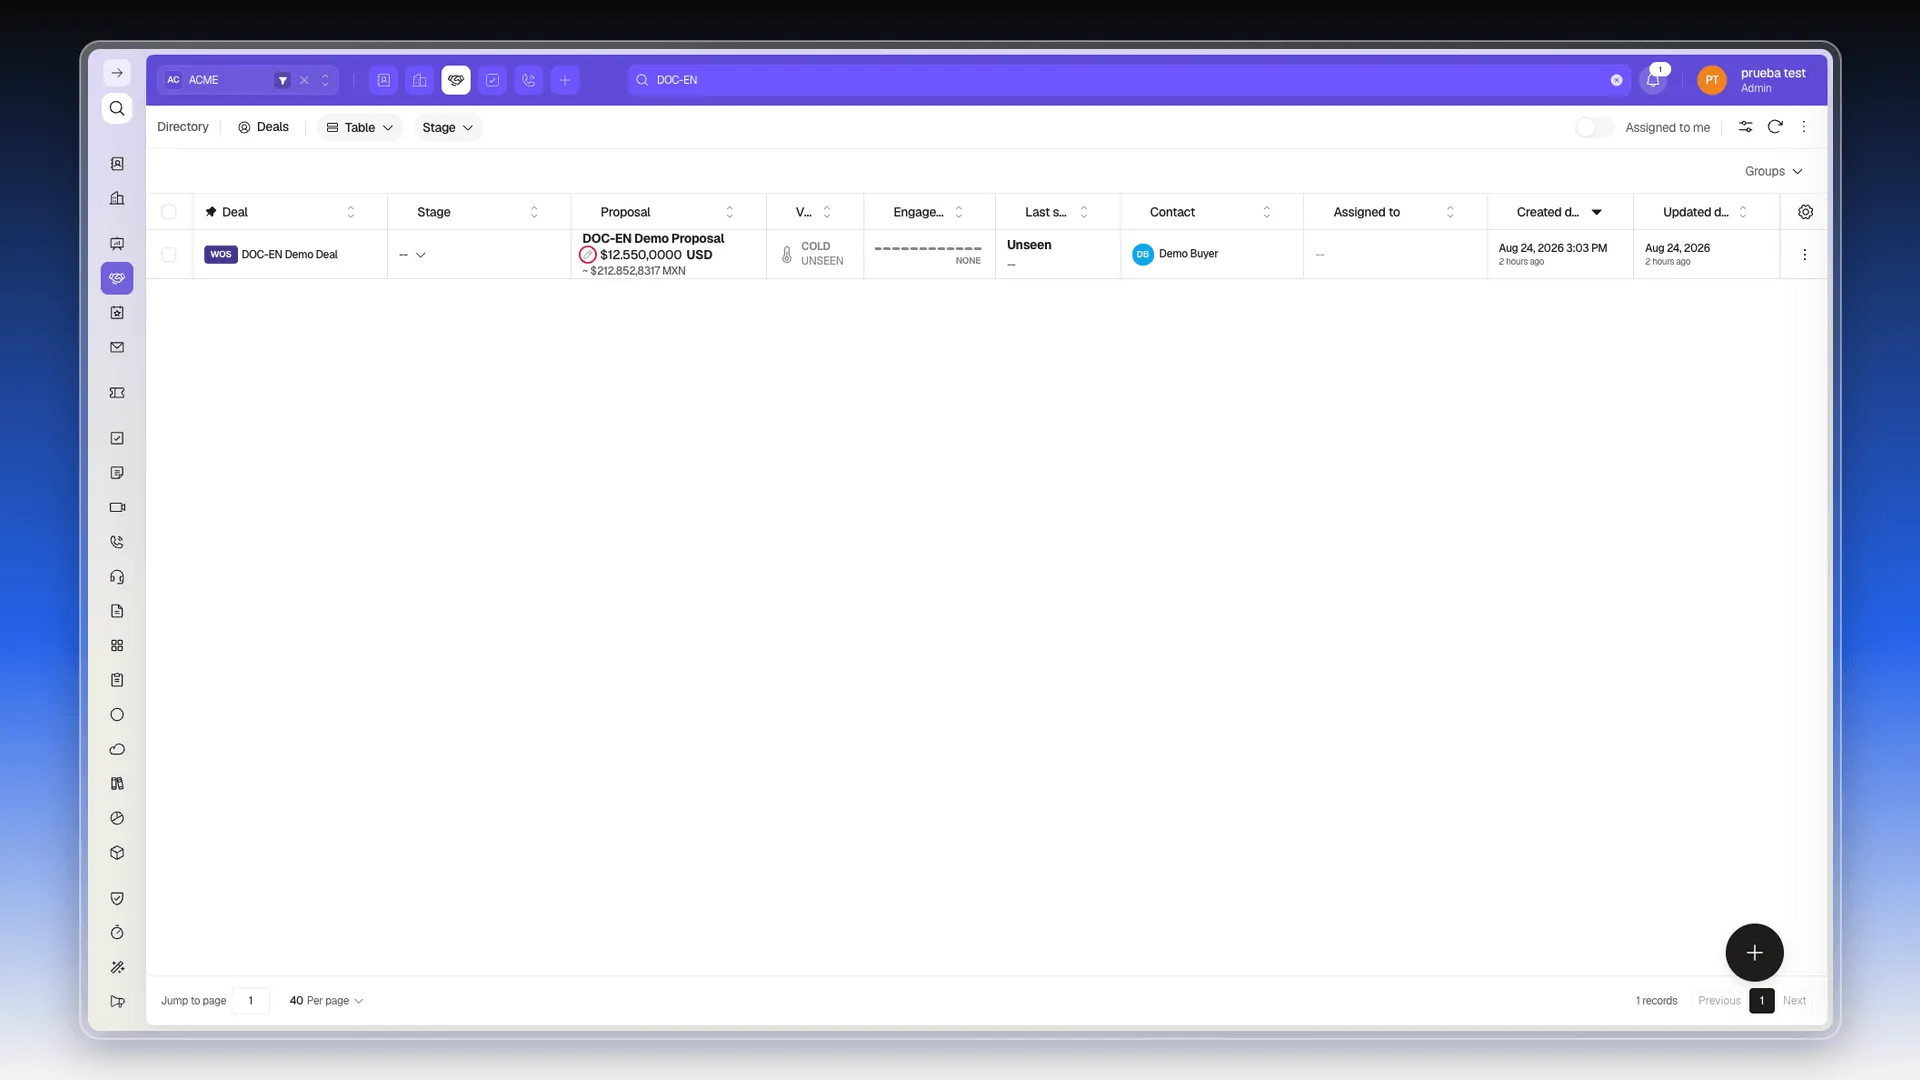Expand the Groups dropdown
The height and width of the screenshot is (1080, 1920).
pyautogui.click(x=1773, y=171)
